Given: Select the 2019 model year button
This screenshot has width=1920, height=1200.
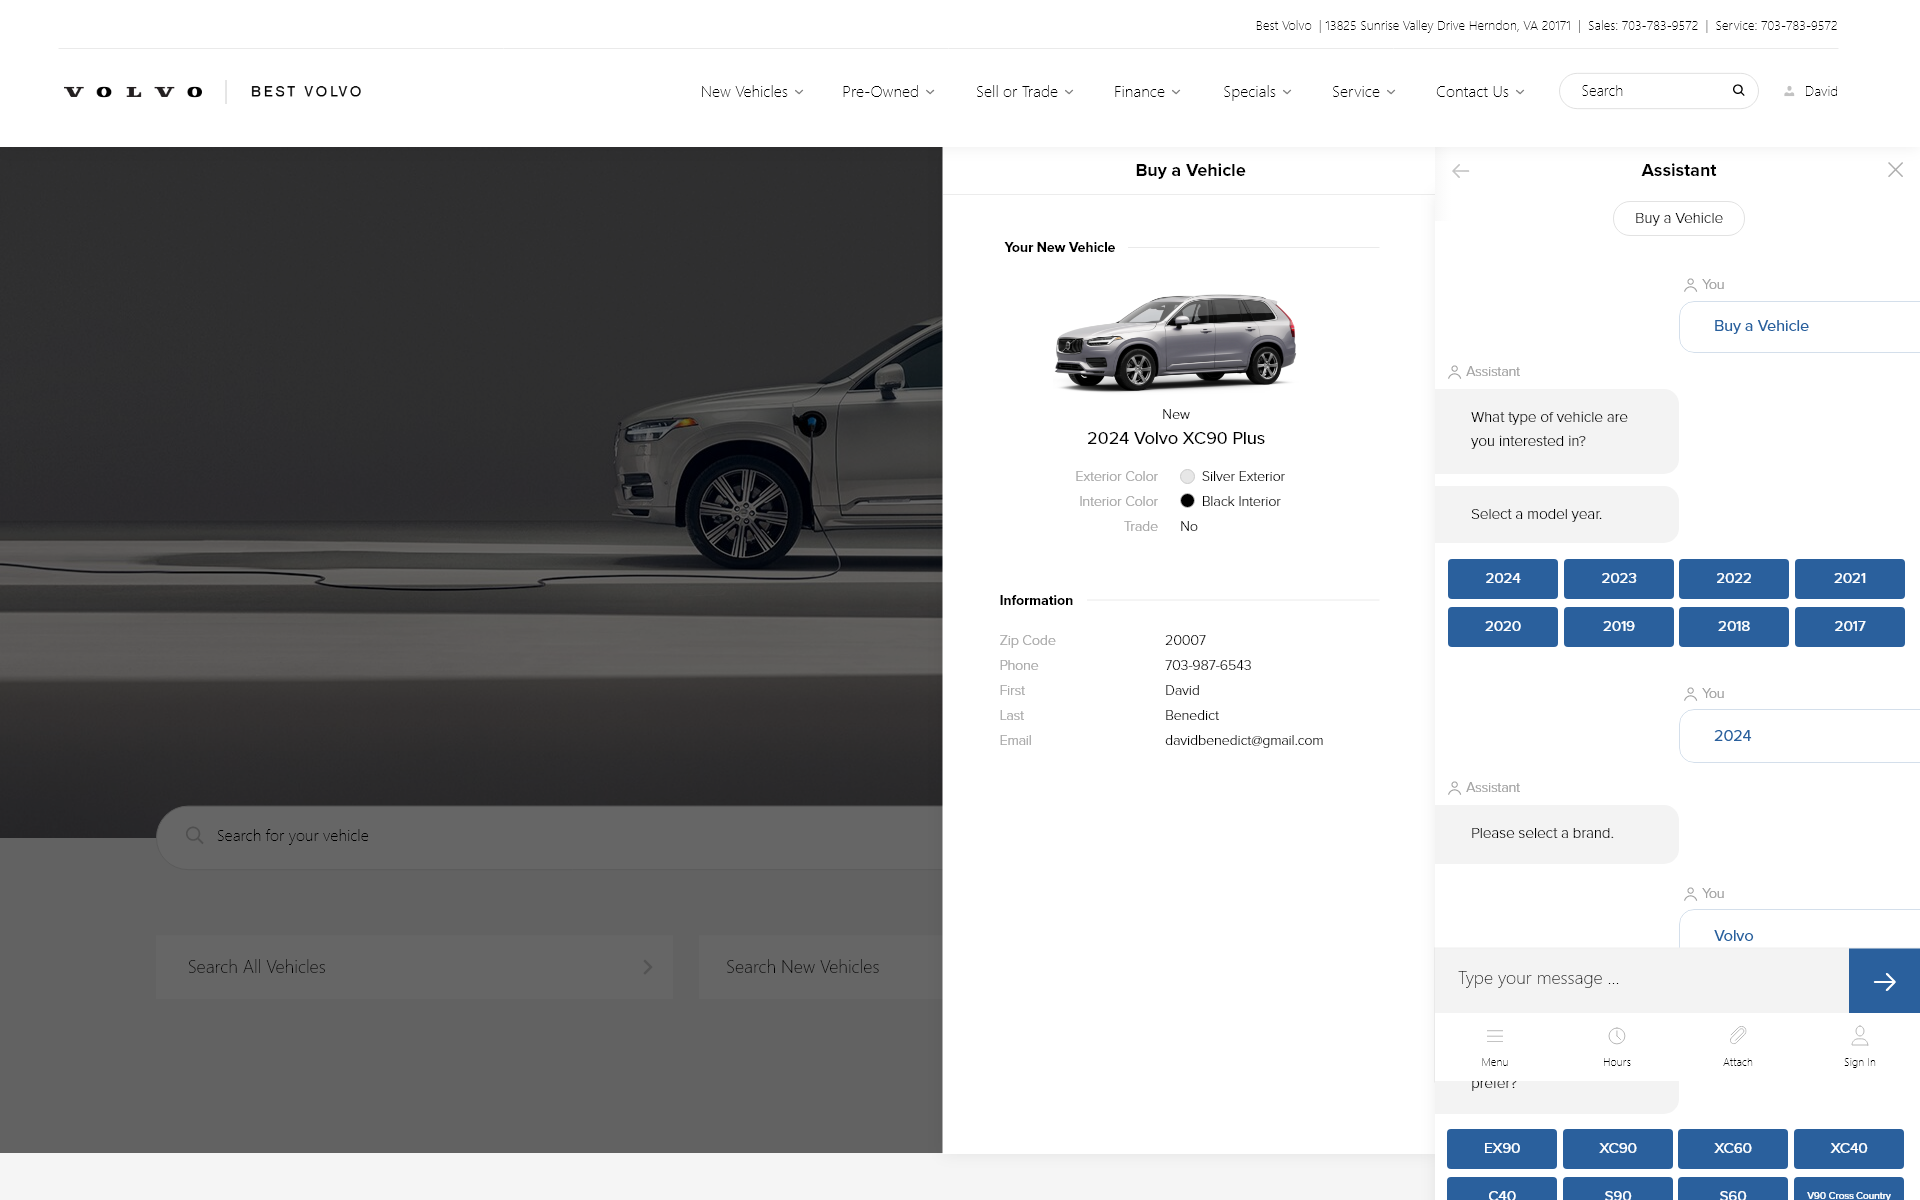Looking at the screenshot, I should pos(1619,627).
